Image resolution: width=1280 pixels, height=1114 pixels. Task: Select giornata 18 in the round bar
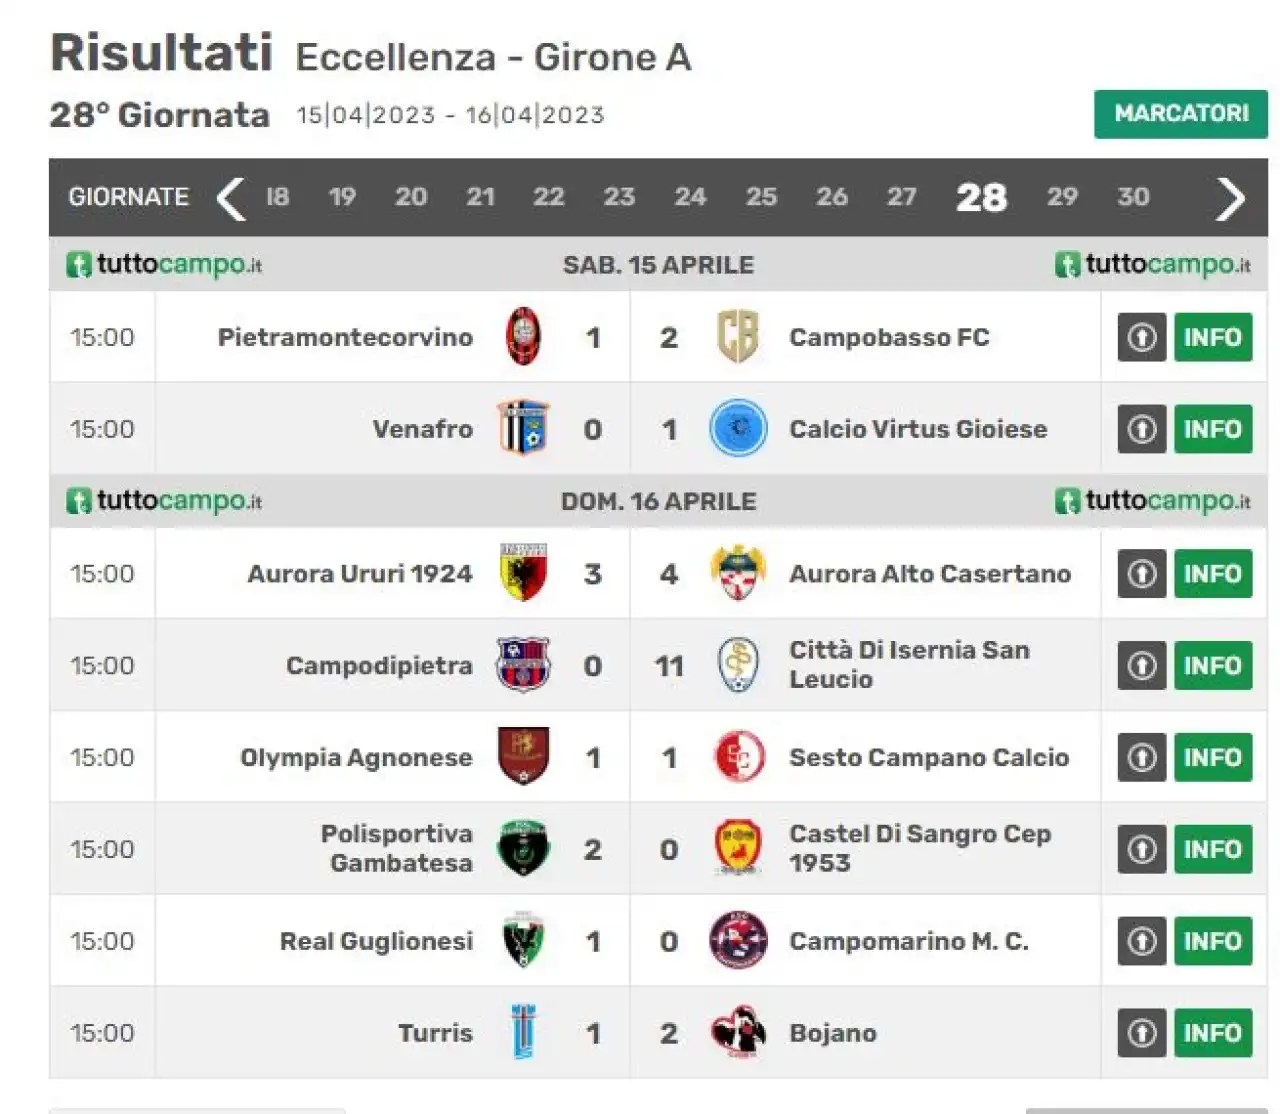click(277, 197)
